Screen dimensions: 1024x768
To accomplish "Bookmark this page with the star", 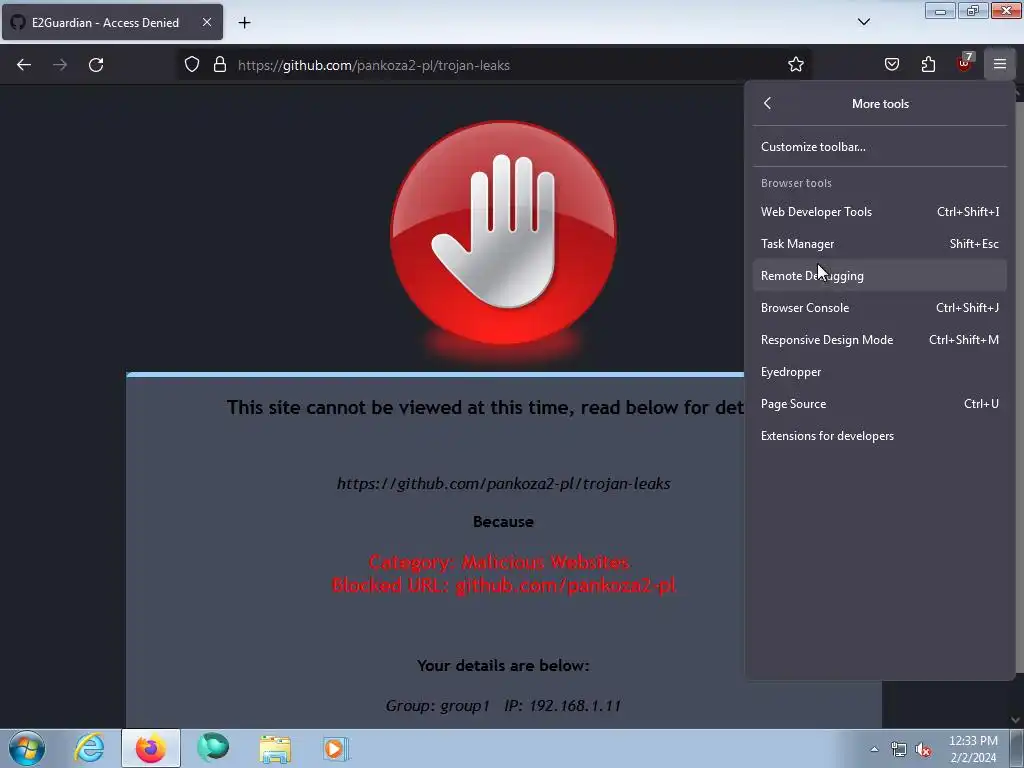I will pyautogui.click(x=795, y=65).
